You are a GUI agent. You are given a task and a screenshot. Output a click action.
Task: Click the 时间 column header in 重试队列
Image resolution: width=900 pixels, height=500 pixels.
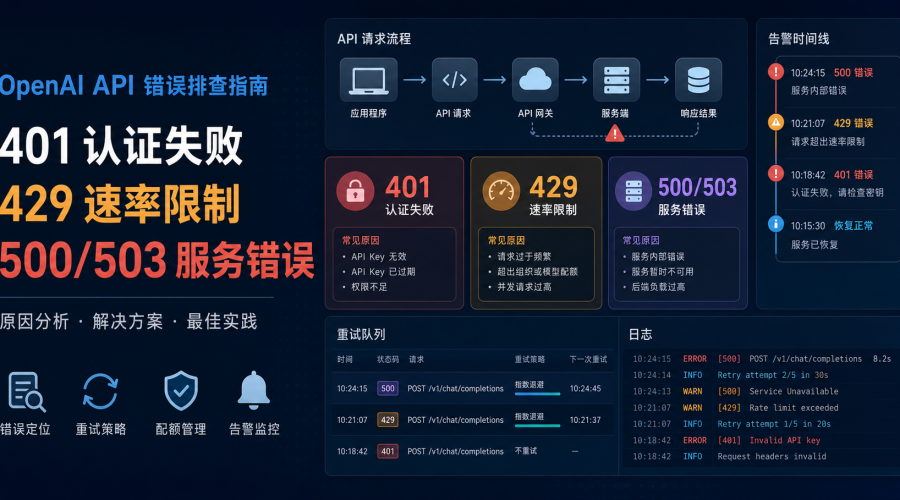[x=345, y=359]
